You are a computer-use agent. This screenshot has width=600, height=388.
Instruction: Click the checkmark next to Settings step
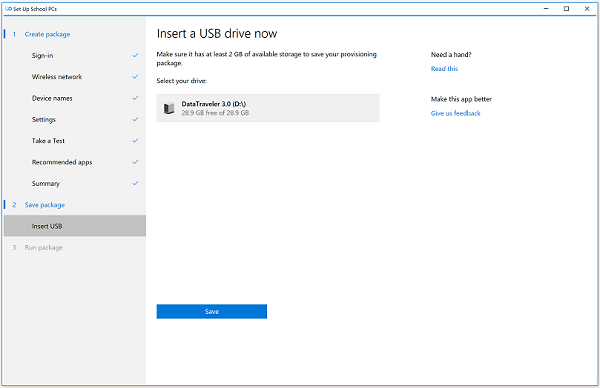click(135, 119)
